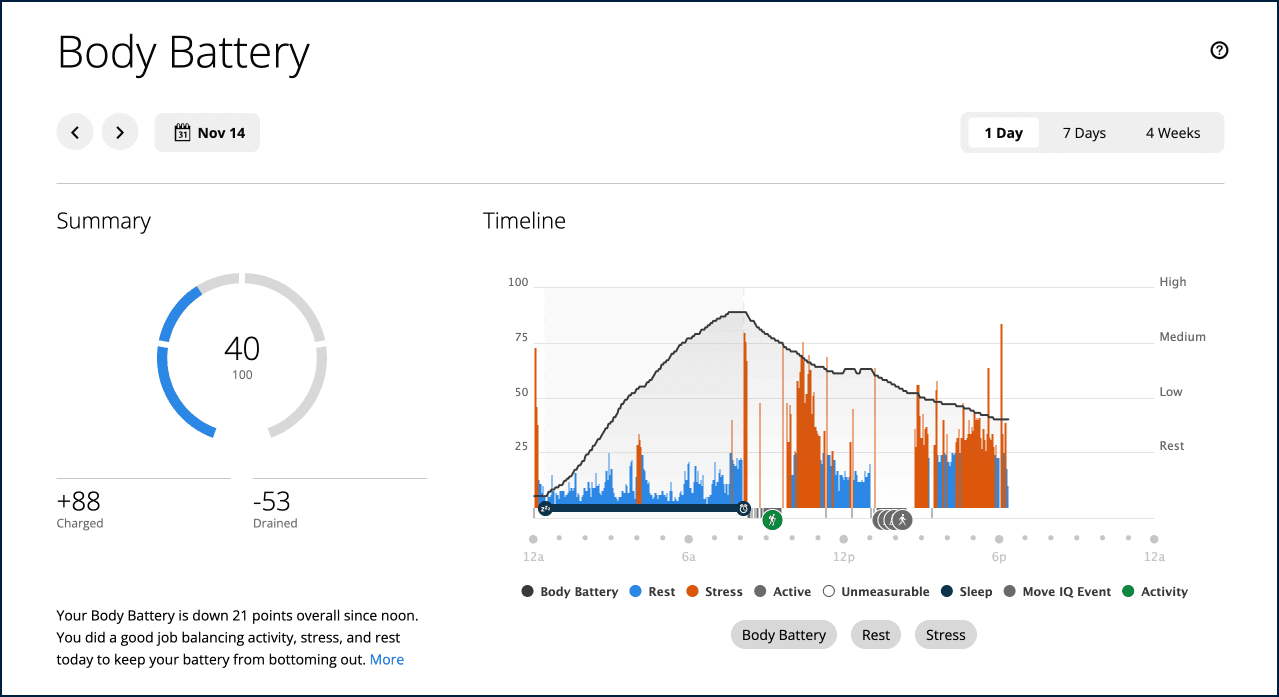Screen dimensions: 1279x697
Task: Toggle the Body Battery chart filter button
Action: tap(784, 634)
